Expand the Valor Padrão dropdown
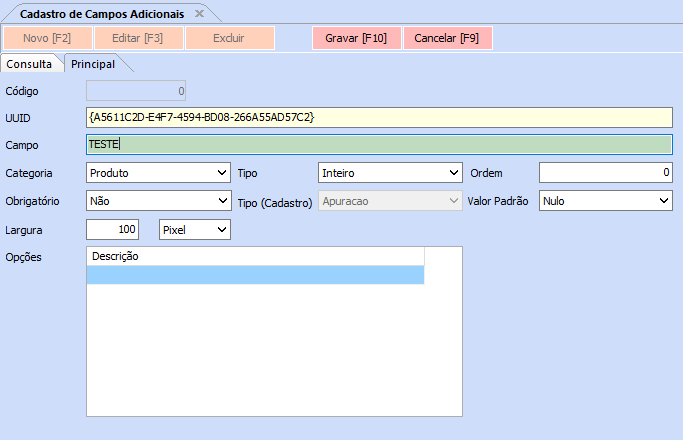 click(605, 201)
